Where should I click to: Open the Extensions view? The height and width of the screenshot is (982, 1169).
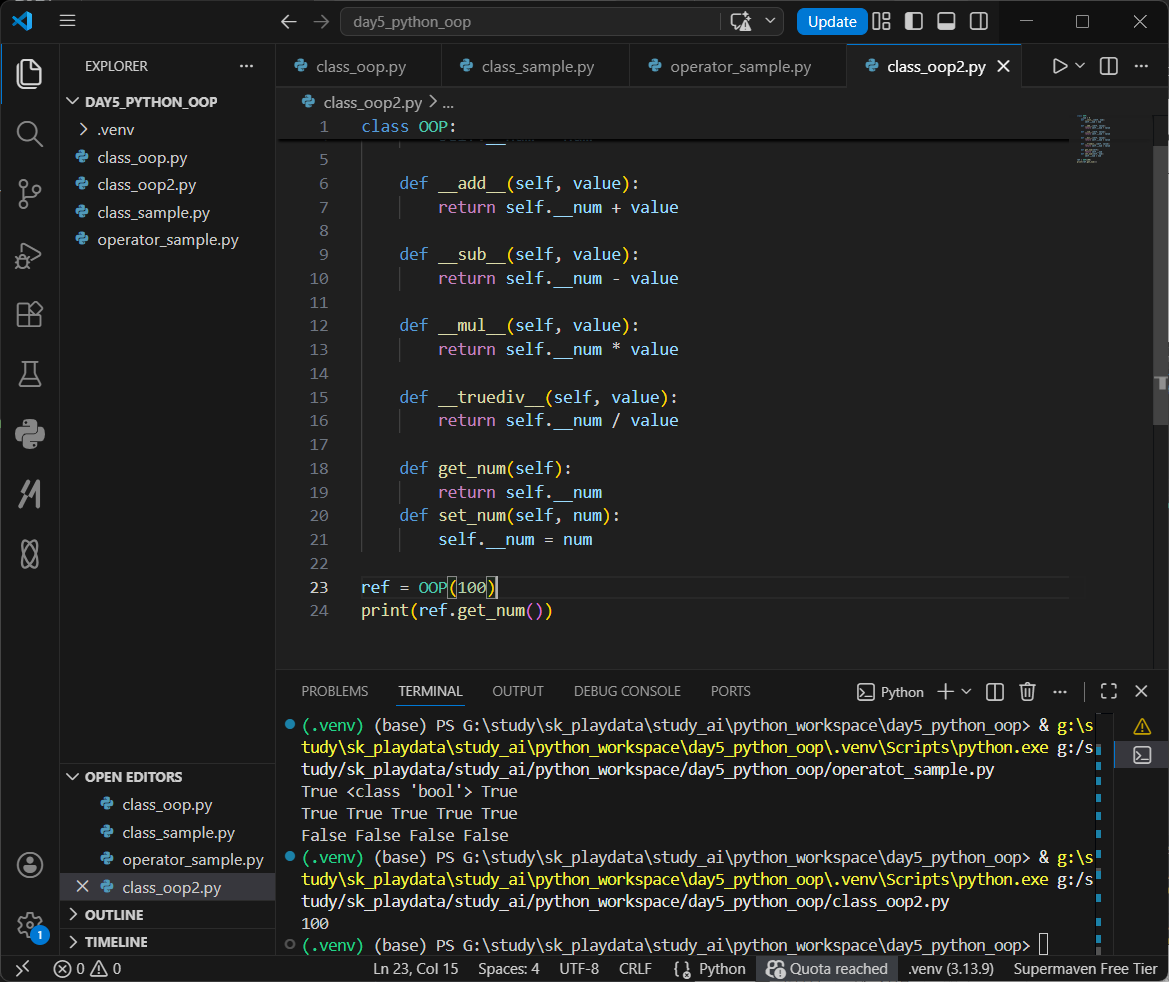tap(29, 314)
